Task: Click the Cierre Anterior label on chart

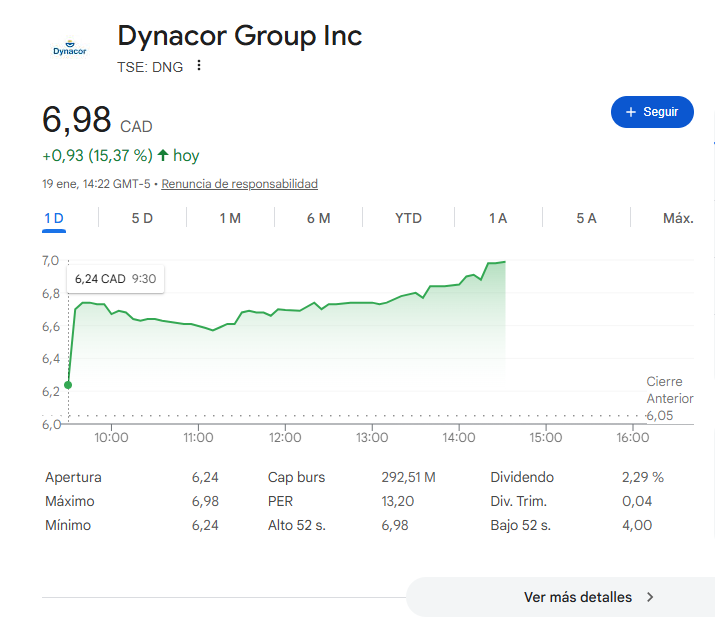Action: point(664,390)
